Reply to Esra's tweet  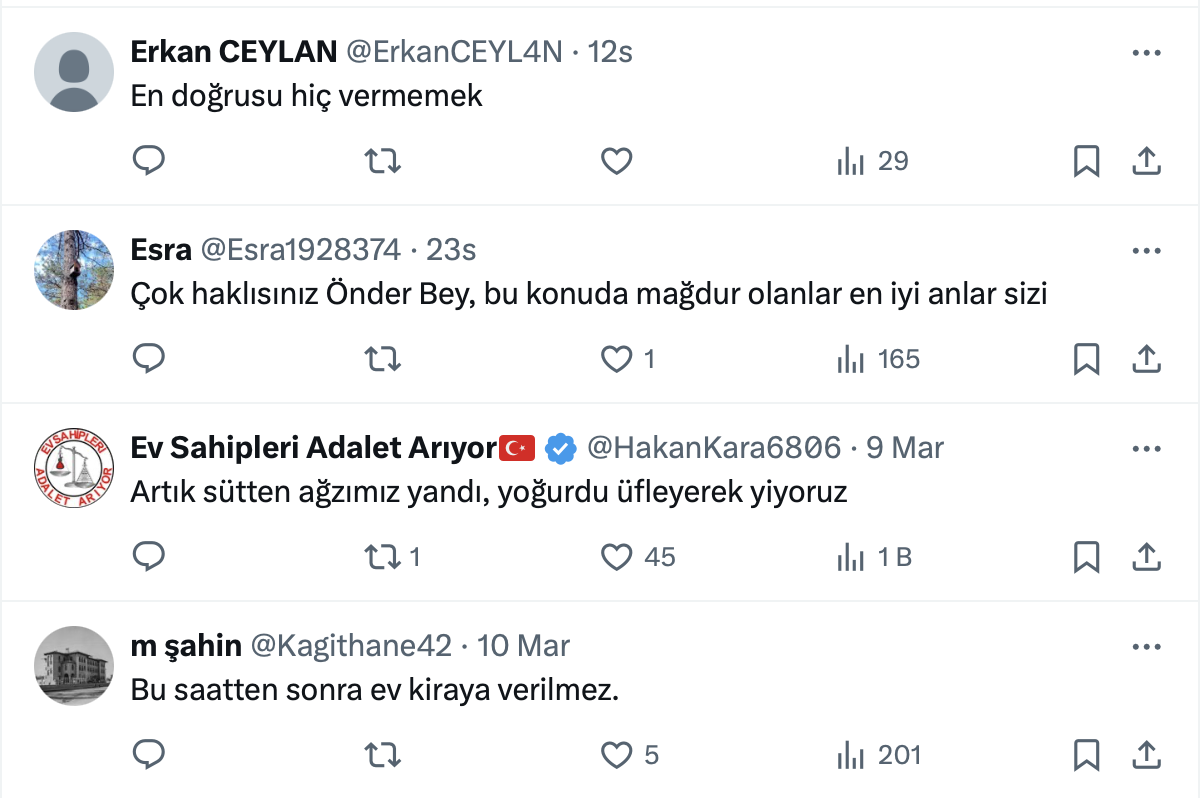pyautogui.click(x=148, y=359)
